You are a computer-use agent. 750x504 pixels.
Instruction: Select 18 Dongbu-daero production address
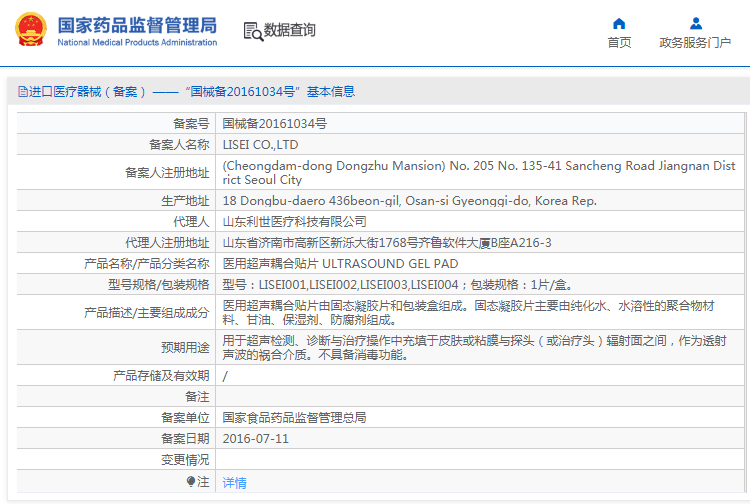point(409,201)
